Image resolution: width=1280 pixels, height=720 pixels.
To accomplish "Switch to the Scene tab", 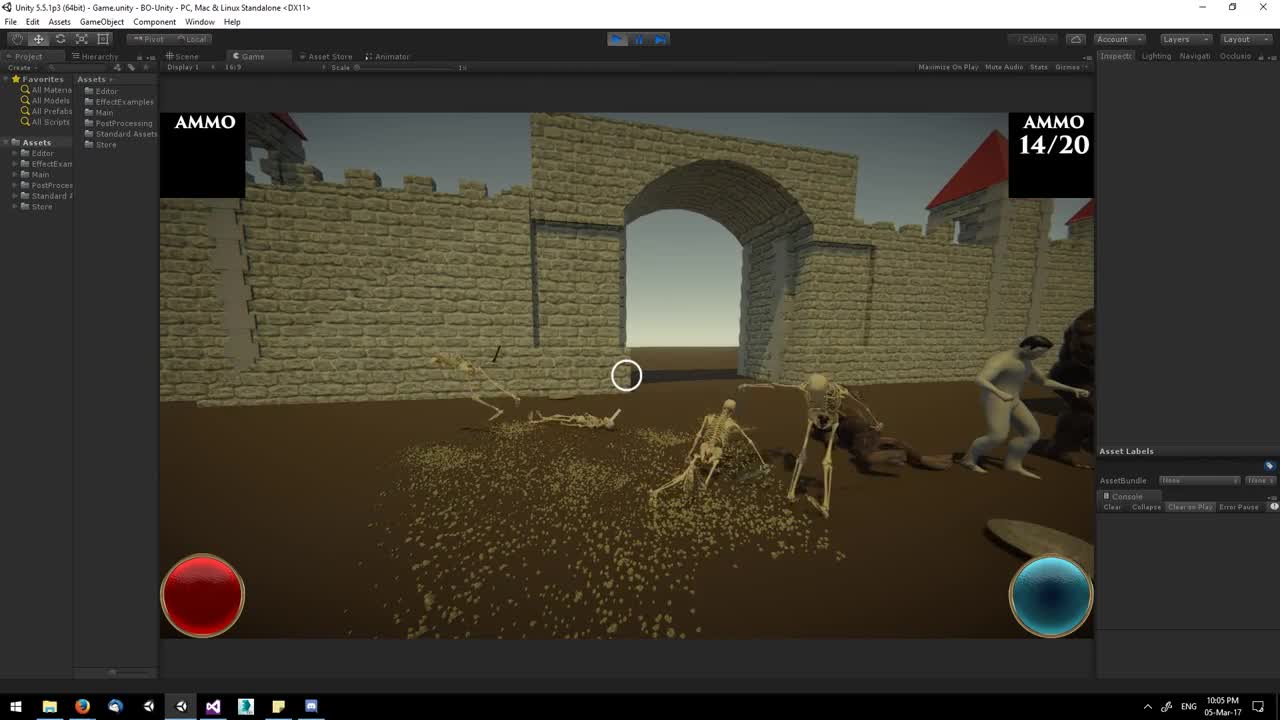I will pos(183,56).
